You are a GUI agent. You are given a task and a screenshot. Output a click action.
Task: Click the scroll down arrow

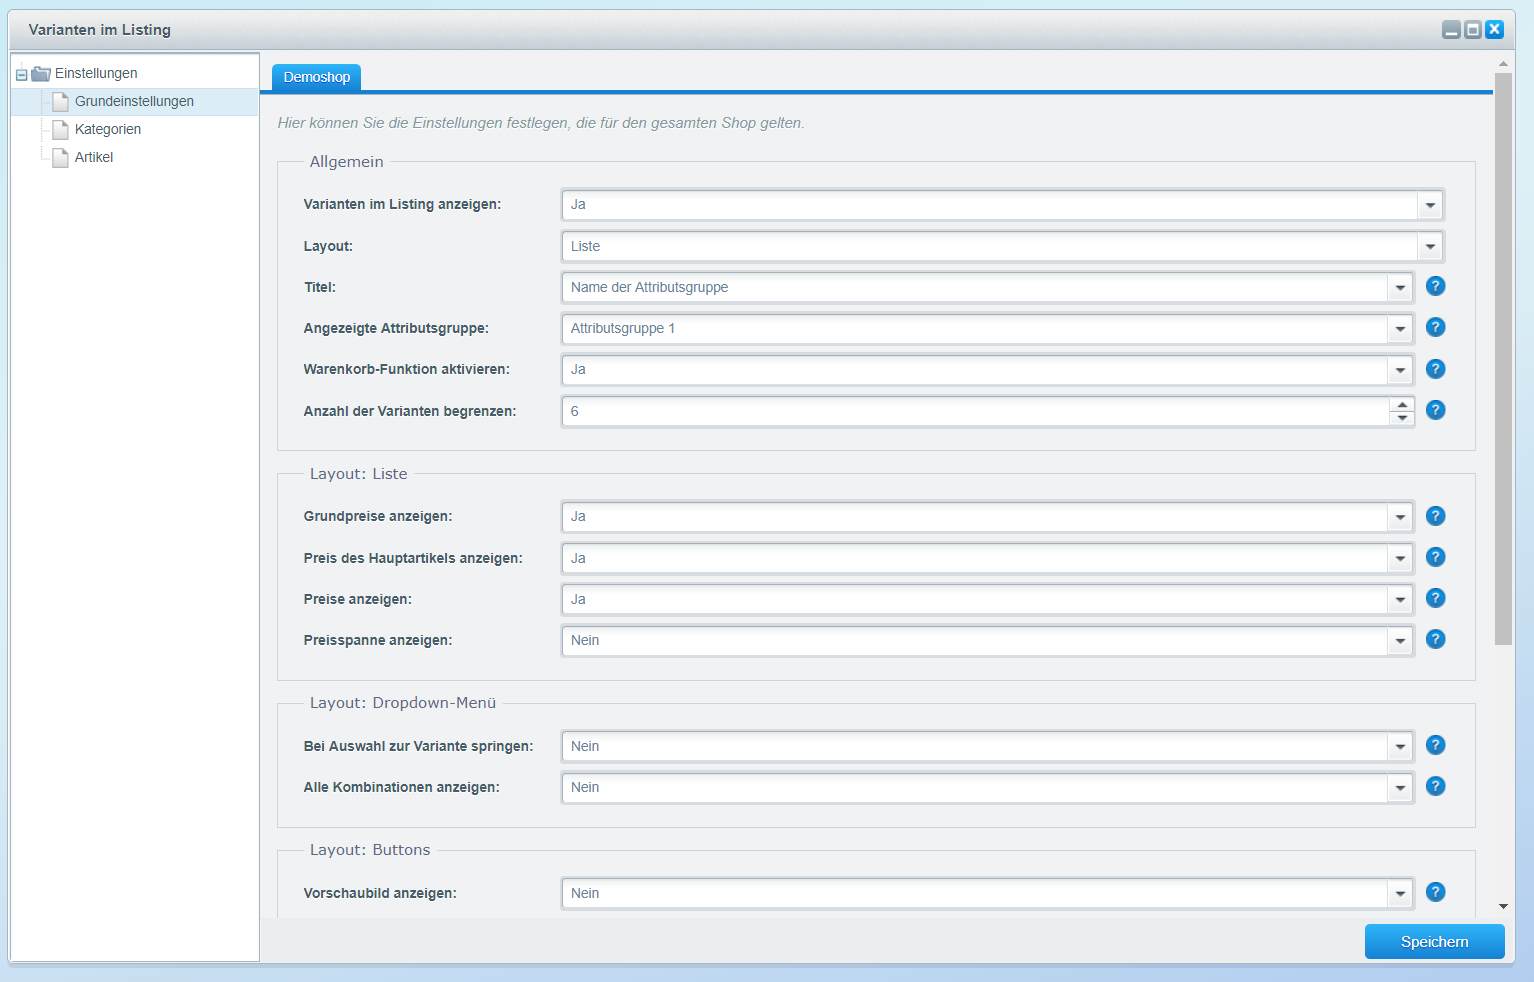tap(1503, 907)
